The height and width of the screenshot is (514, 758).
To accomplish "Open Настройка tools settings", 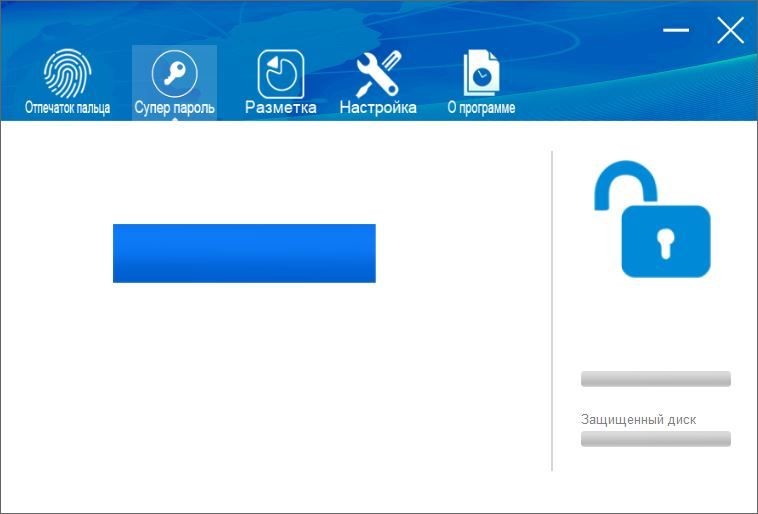I will (x=378, y=82).
